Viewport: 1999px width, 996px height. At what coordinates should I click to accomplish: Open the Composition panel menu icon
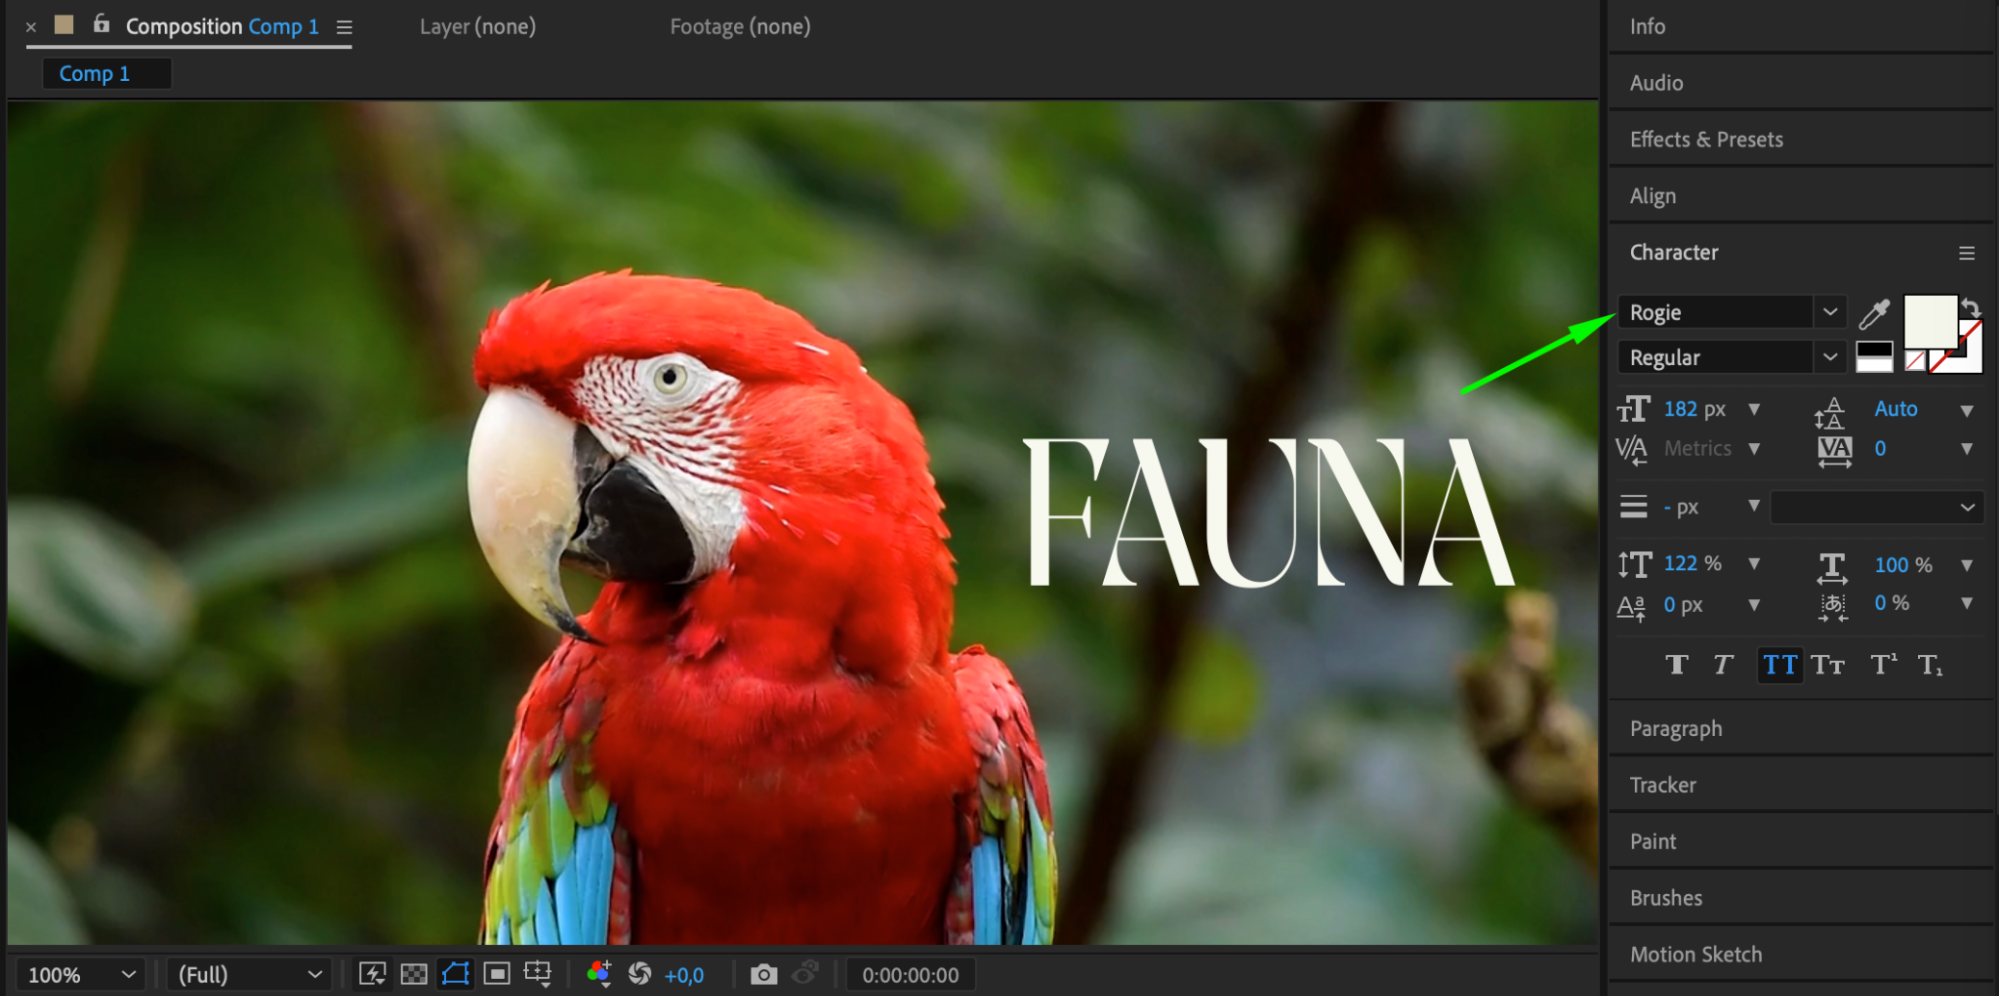[344, 27]
